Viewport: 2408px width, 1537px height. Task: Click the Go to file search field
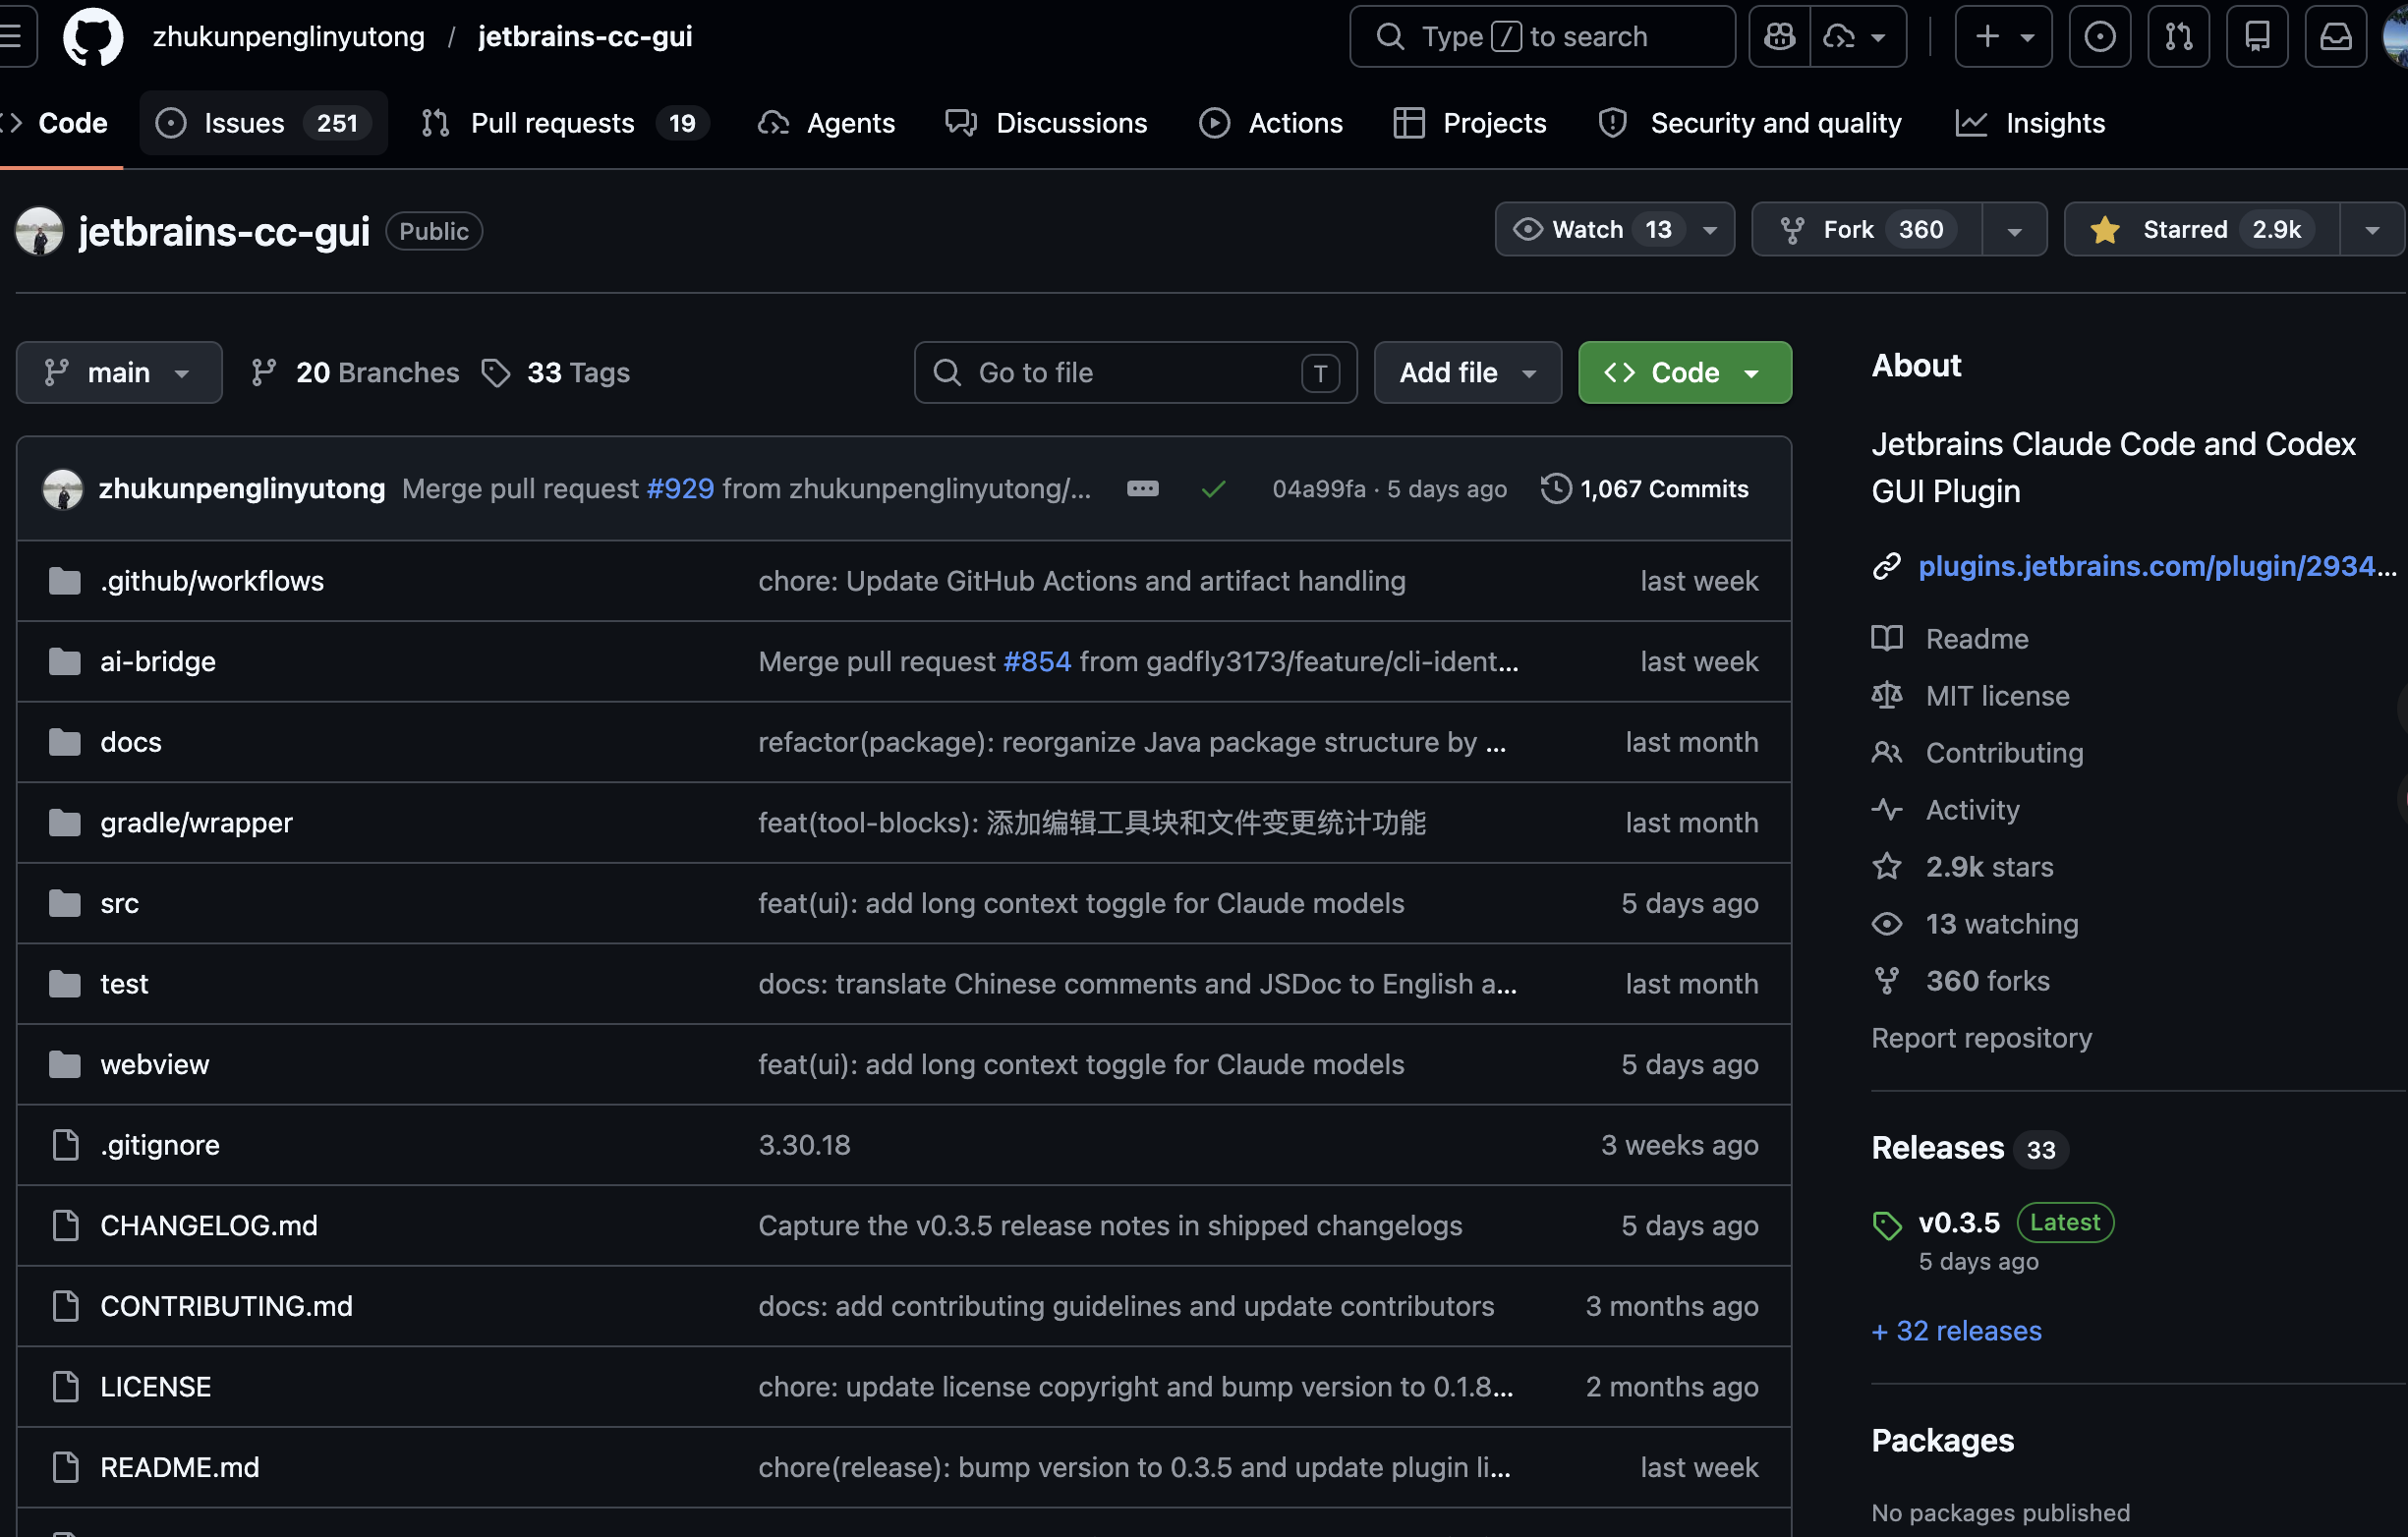1135,373
